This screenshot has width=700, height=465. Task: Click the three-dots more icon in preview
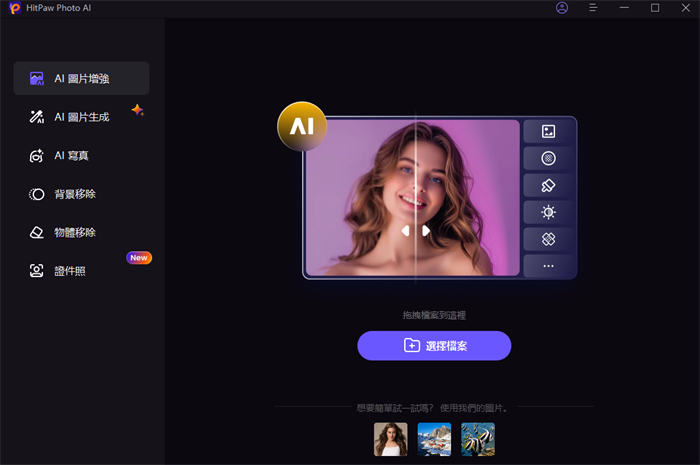point(548,266)
